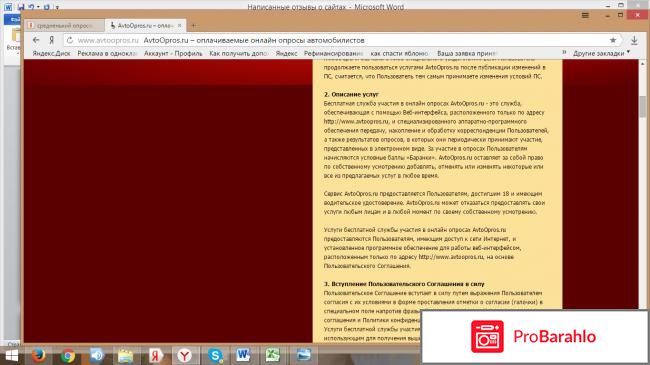
Task: Open File Explorer from the taskbar
Action: [x=126, y=355]
